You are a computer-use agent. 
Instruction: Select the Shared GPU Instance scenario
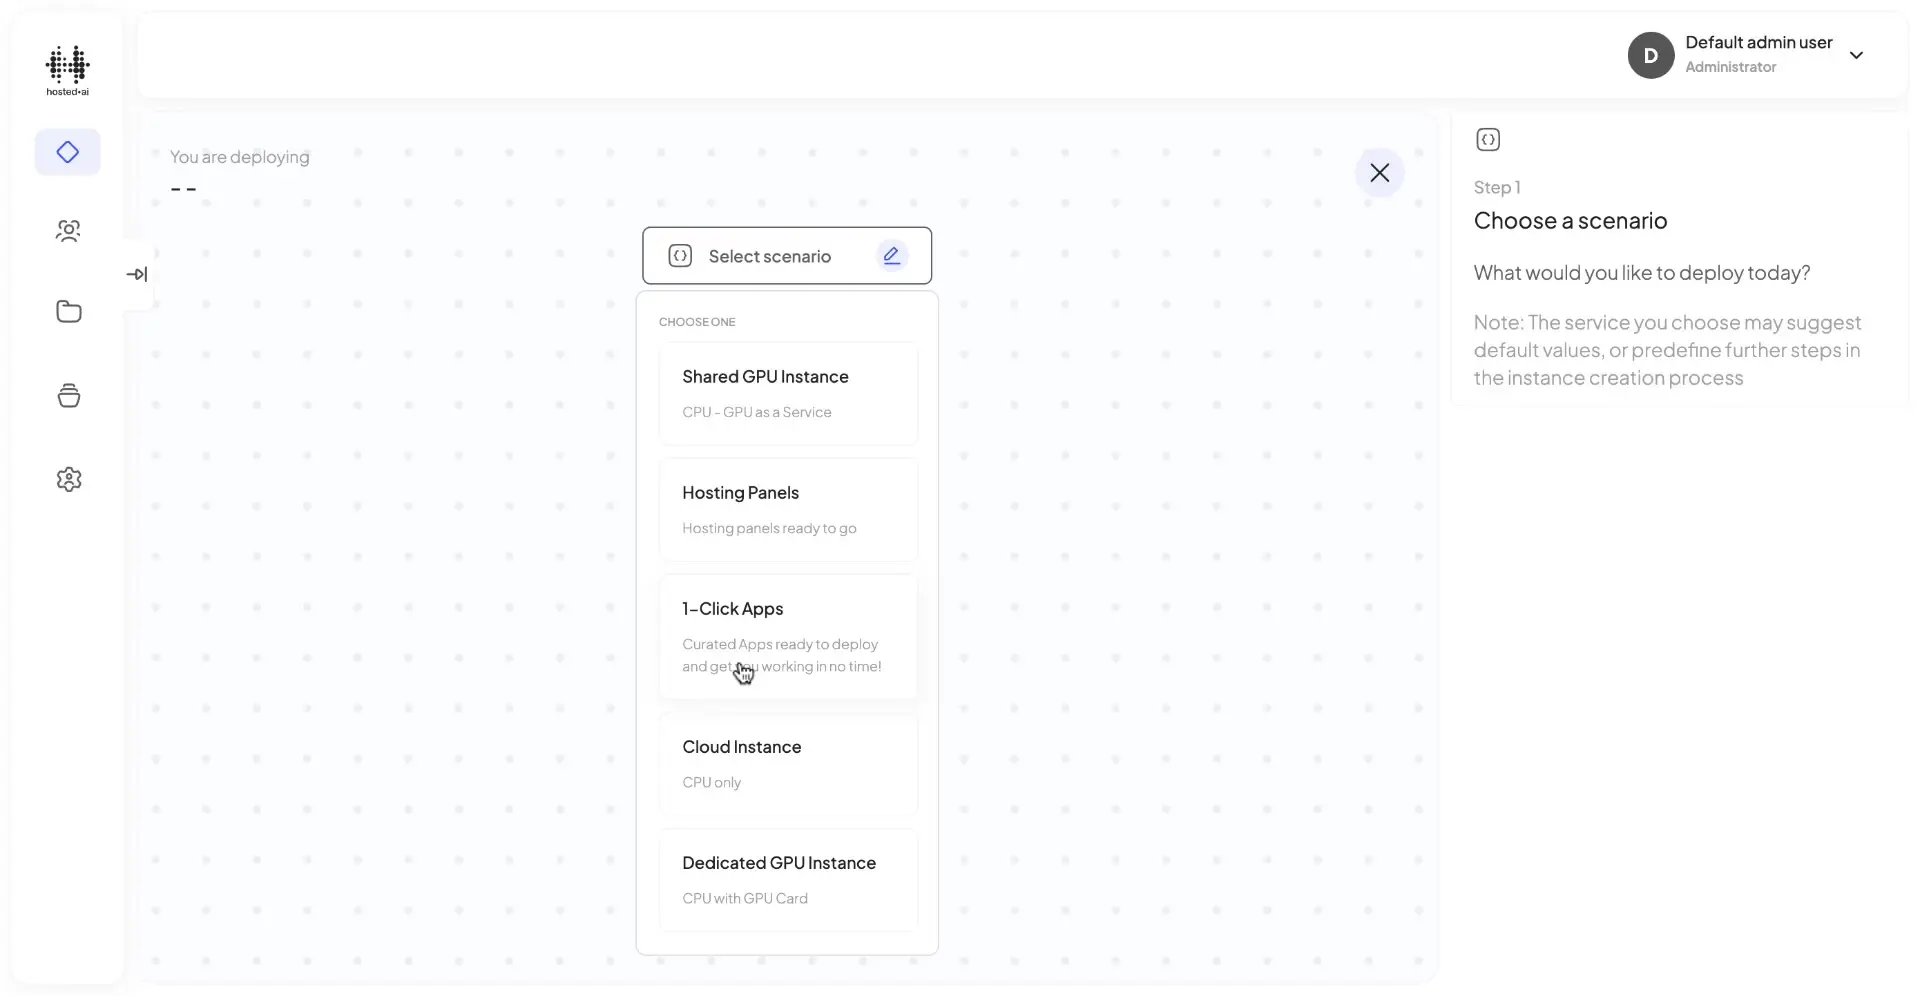tap(787, 393)
